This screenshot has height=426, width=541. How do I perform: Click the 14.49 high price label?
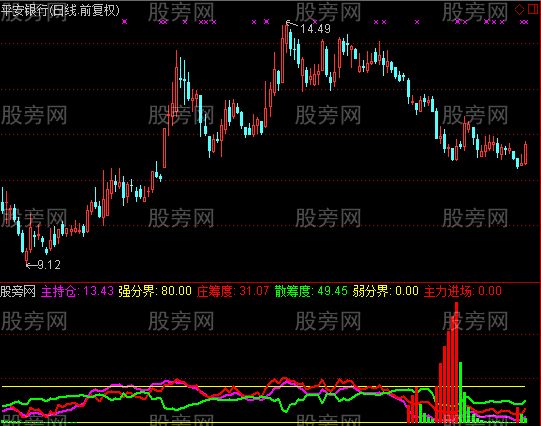coord(315,29)
